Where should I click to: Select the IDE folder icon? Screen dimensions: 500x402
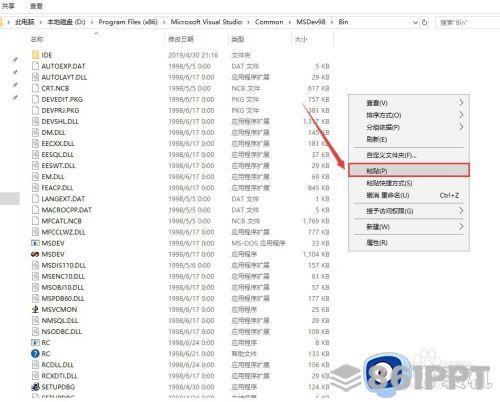click(x=35, y=55)
